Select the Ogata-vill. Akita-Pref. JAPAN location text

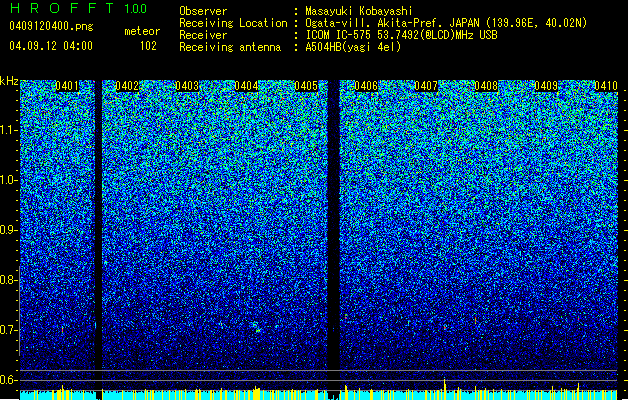(x=446, y=23)
